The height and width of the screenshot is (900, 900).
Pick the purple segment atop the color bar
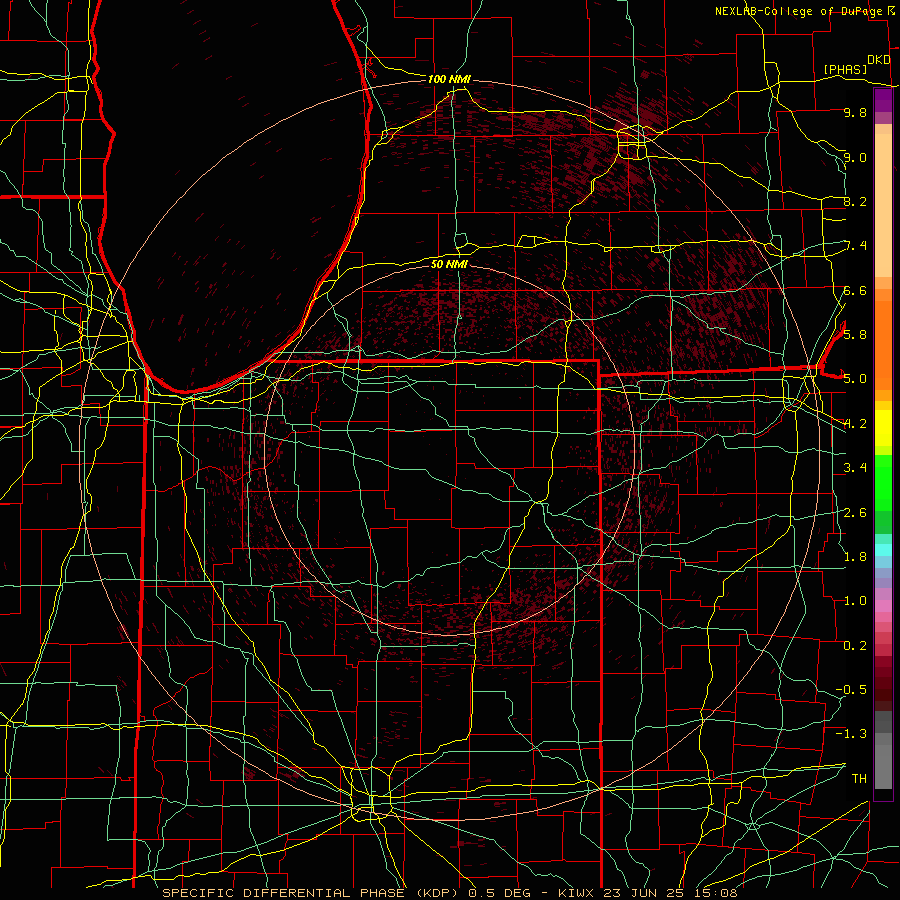click(883, 101)
